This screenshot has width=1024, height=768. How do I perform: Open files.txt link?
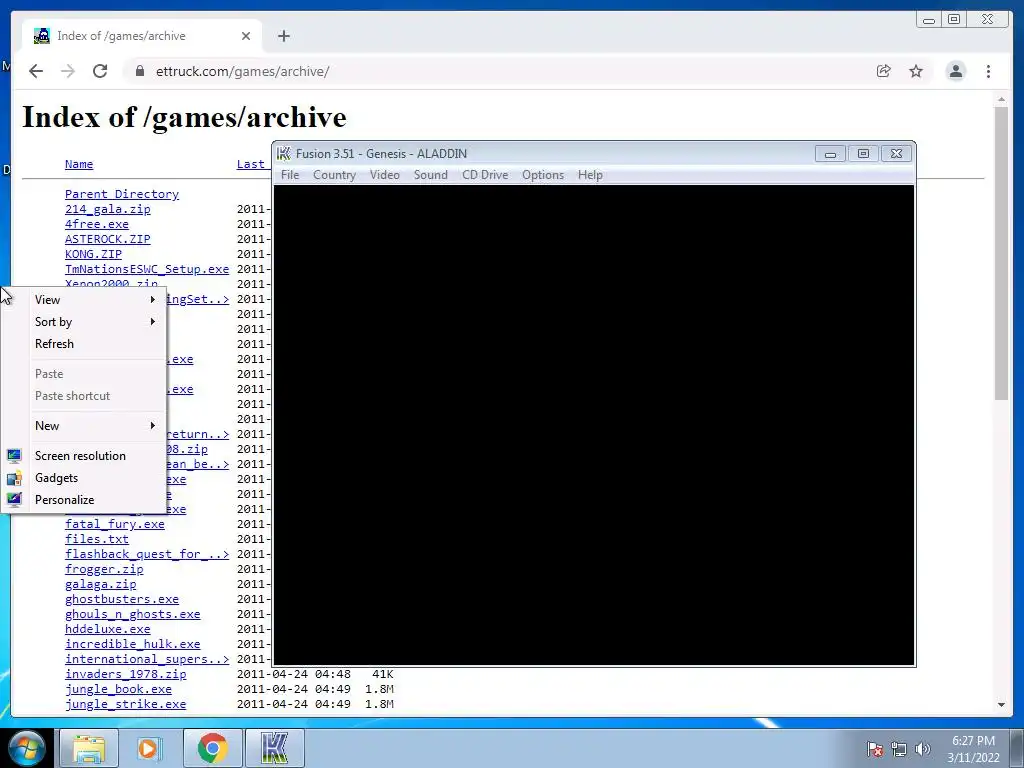click(97, 539)
